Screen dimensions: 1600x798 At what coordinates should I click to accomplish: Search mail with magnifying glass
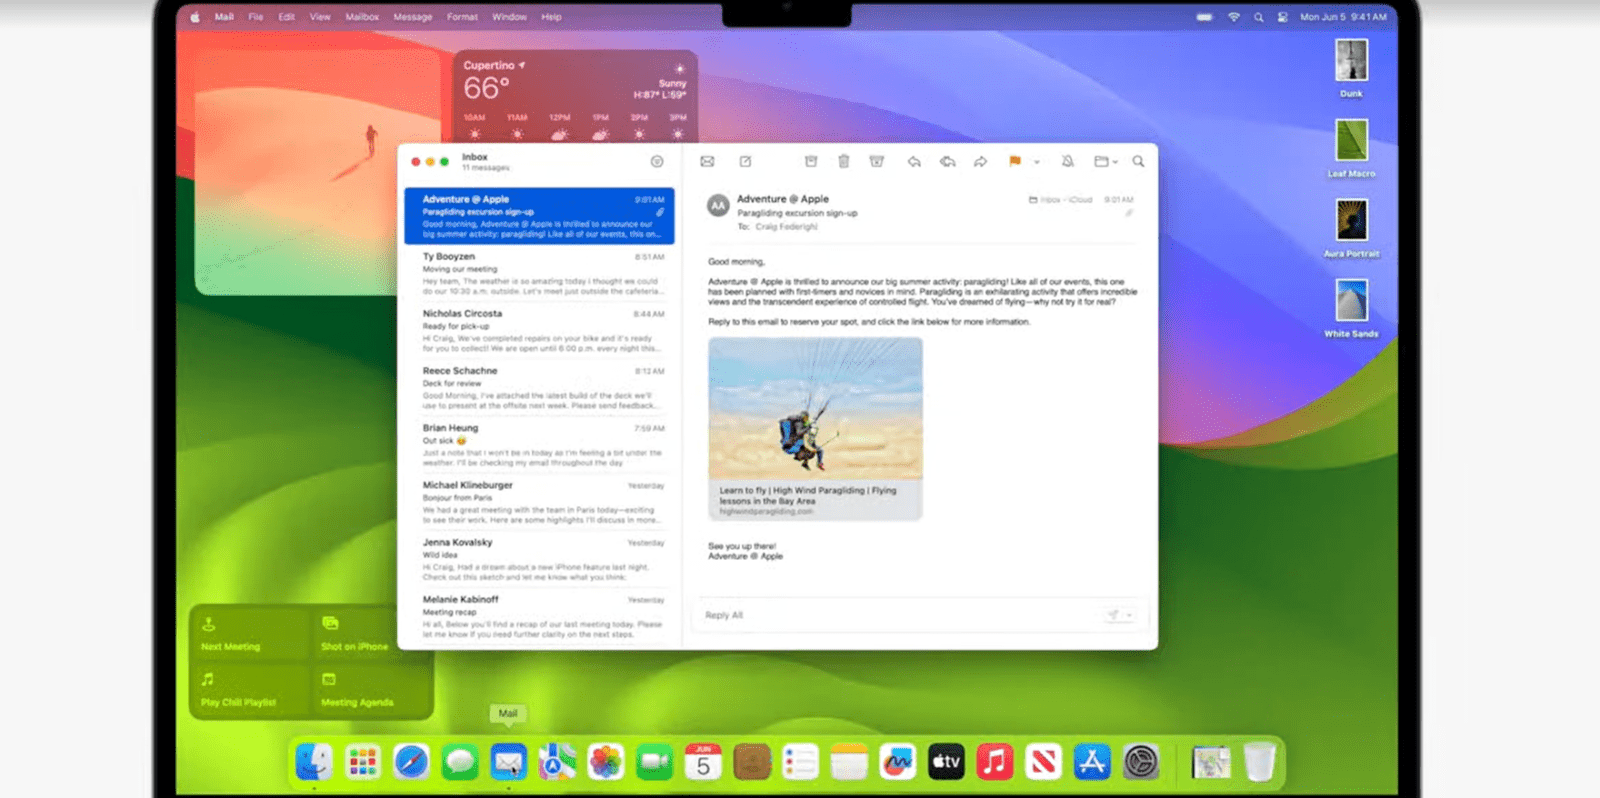tap(1138, 161)
